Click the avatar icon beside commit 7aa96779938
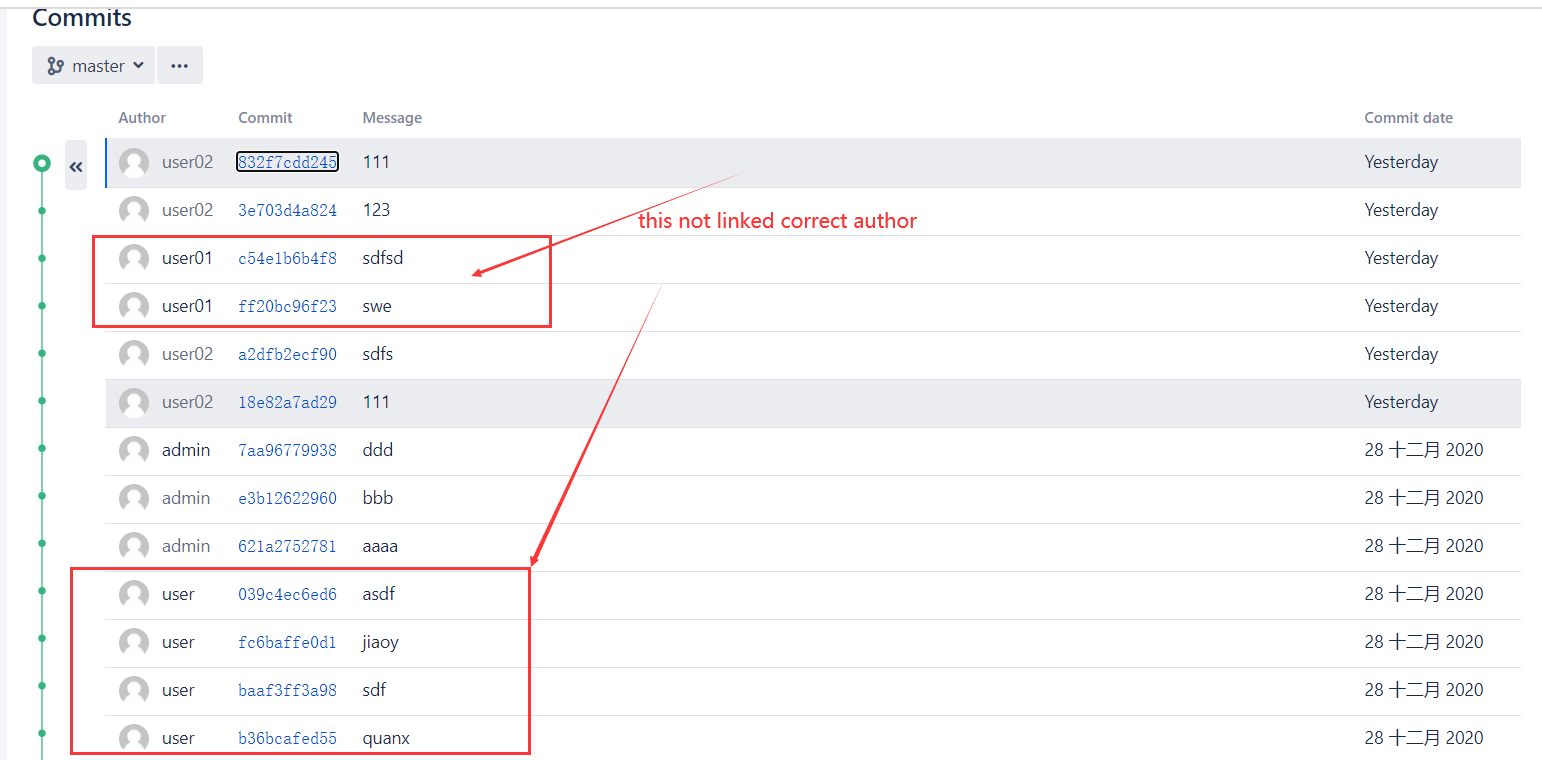 (134, 451)
